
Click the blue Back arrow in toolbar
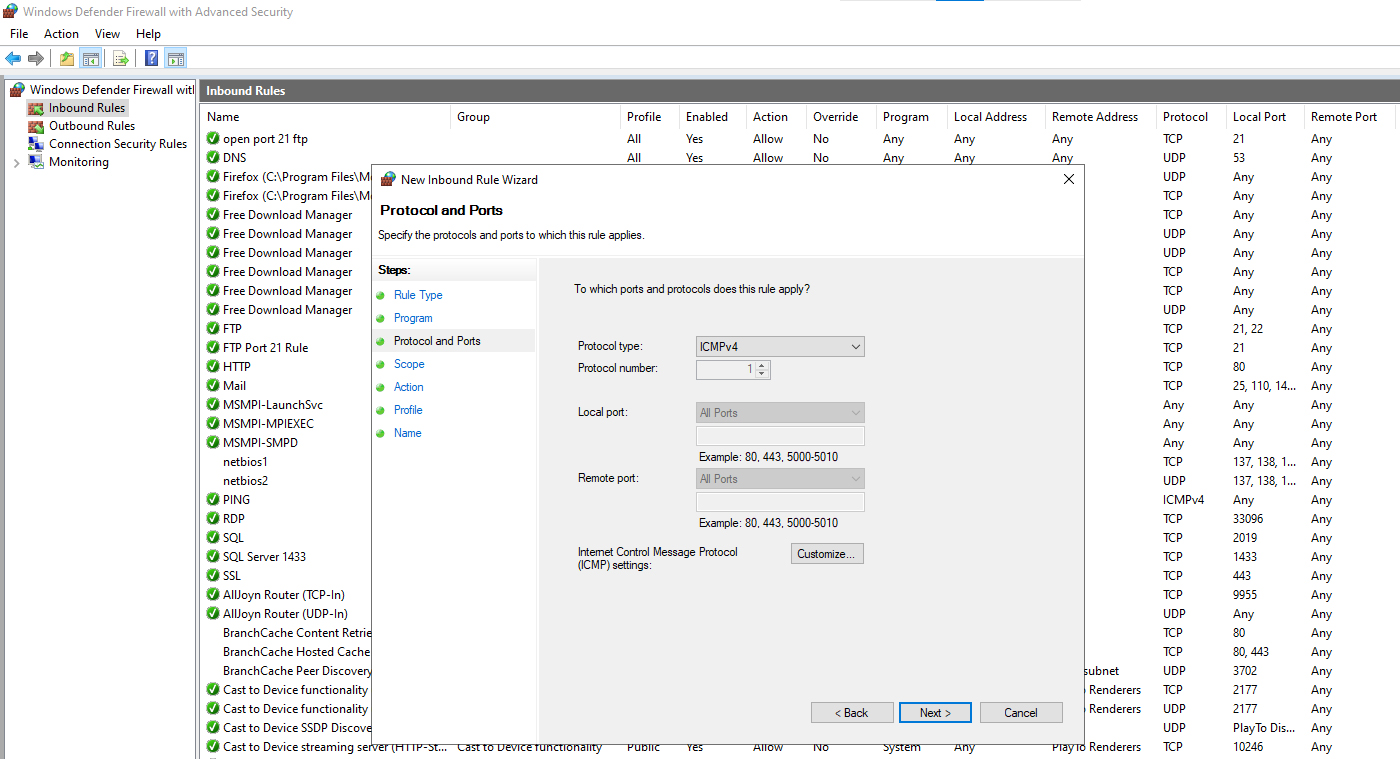click(x=13, y=58)
